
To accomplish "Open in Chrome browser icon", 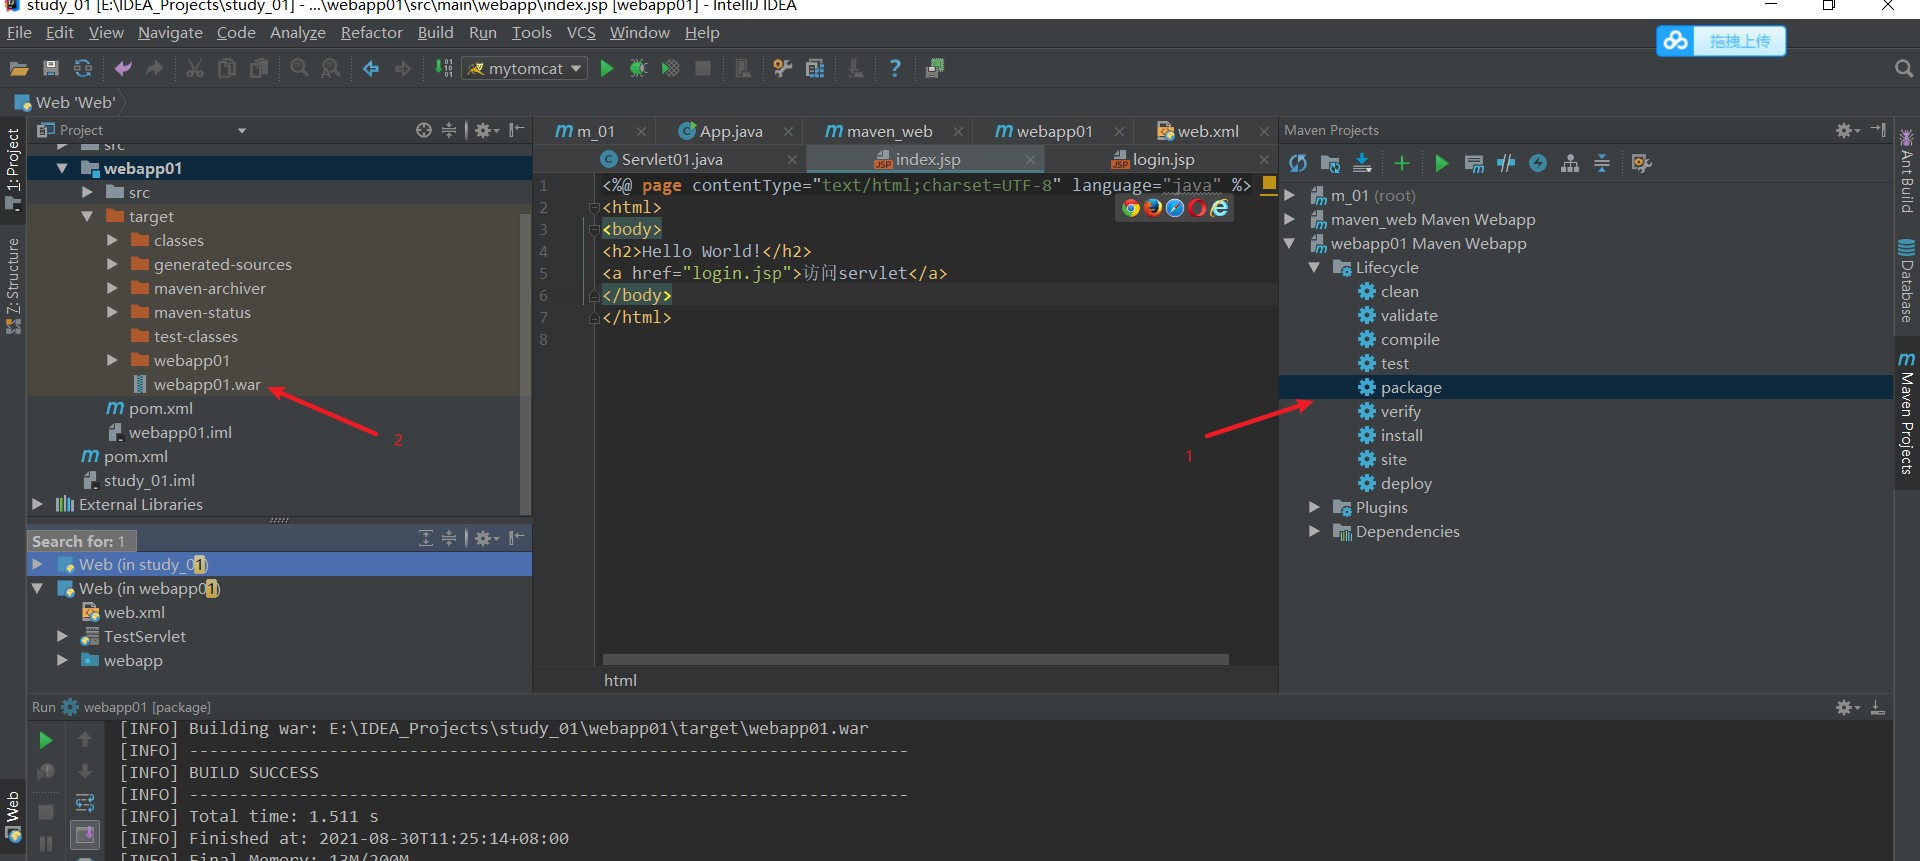I will pyautogui.click(x=1131, y=208).
